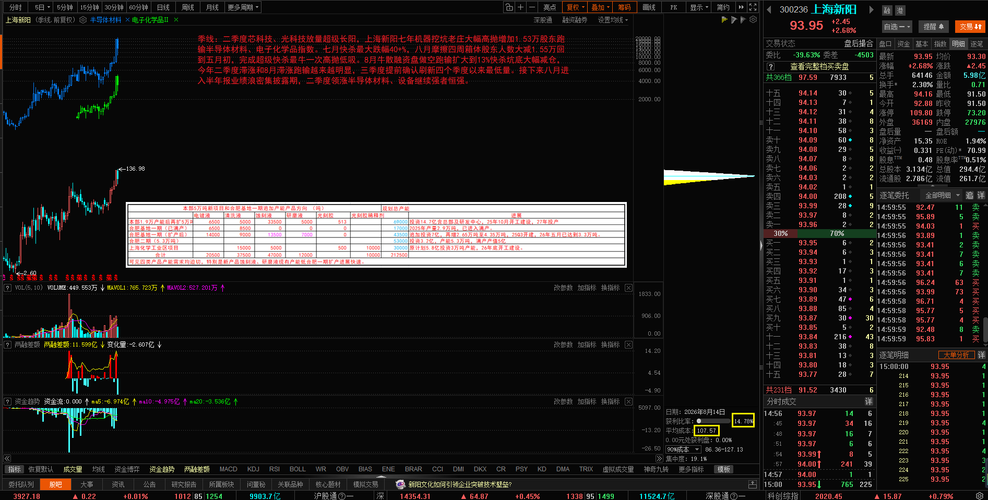Screen dimensions: 988x500
Task: Toggle 模板 template button in indicator bar
Action: [723, 469]
